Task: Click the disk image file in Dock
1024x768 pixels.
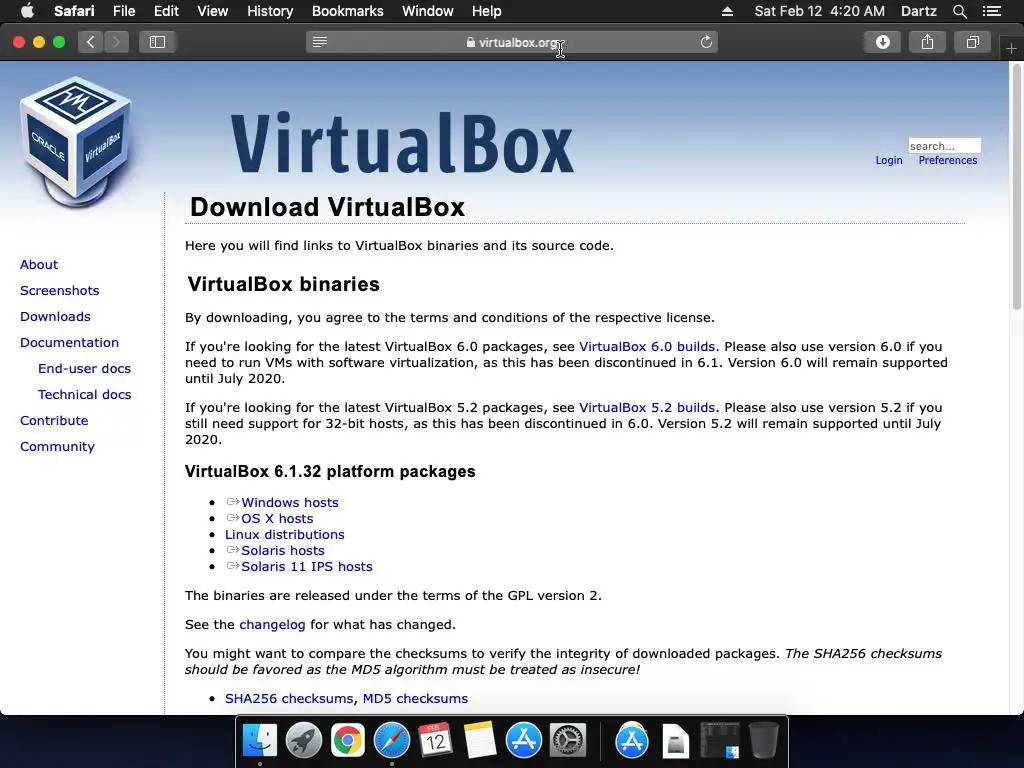Action: coord(675,741)
